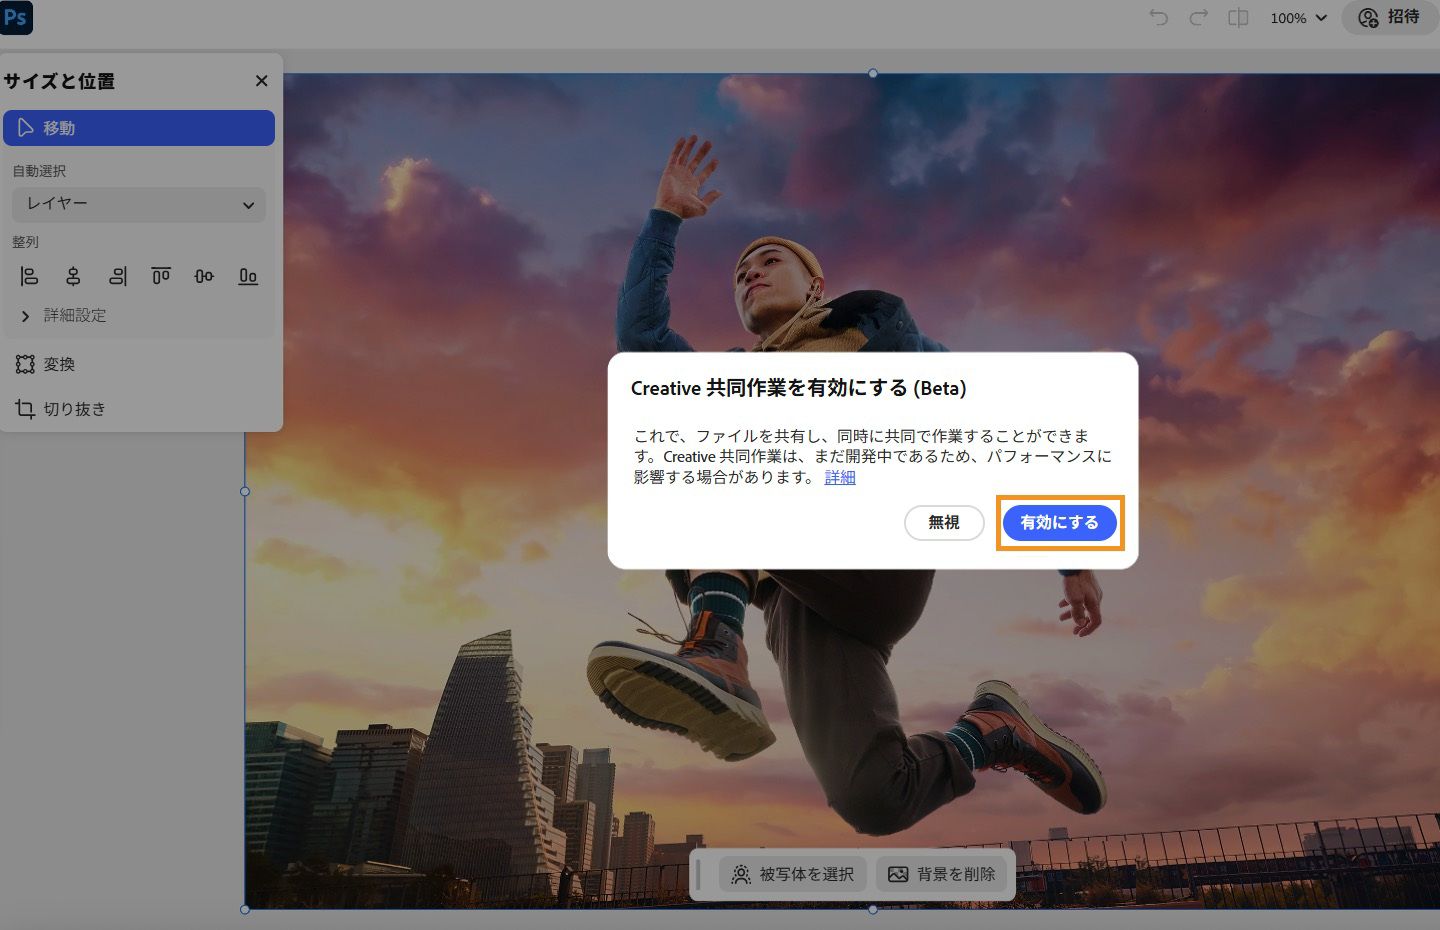
Task: Select the 移動 (Move) tool
Action: (x=139, y=127)
